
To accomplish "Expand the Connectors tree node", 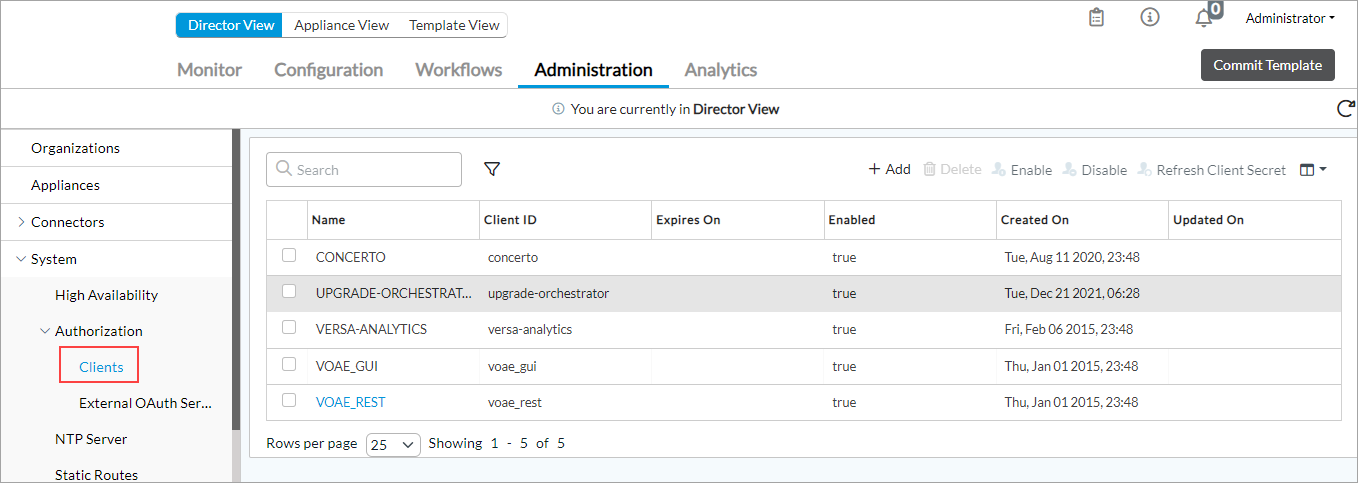I will tap(21, 222).
